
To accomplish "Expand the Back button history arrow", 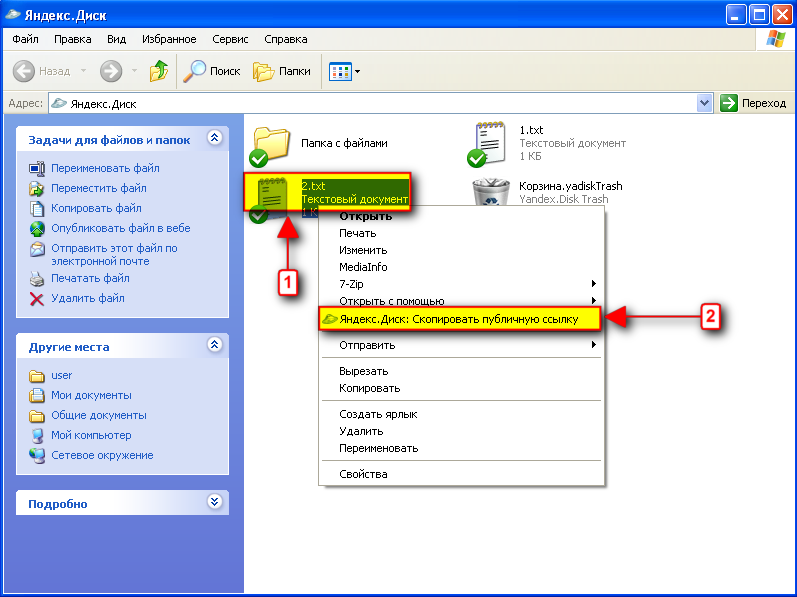I will click(83, 71).
